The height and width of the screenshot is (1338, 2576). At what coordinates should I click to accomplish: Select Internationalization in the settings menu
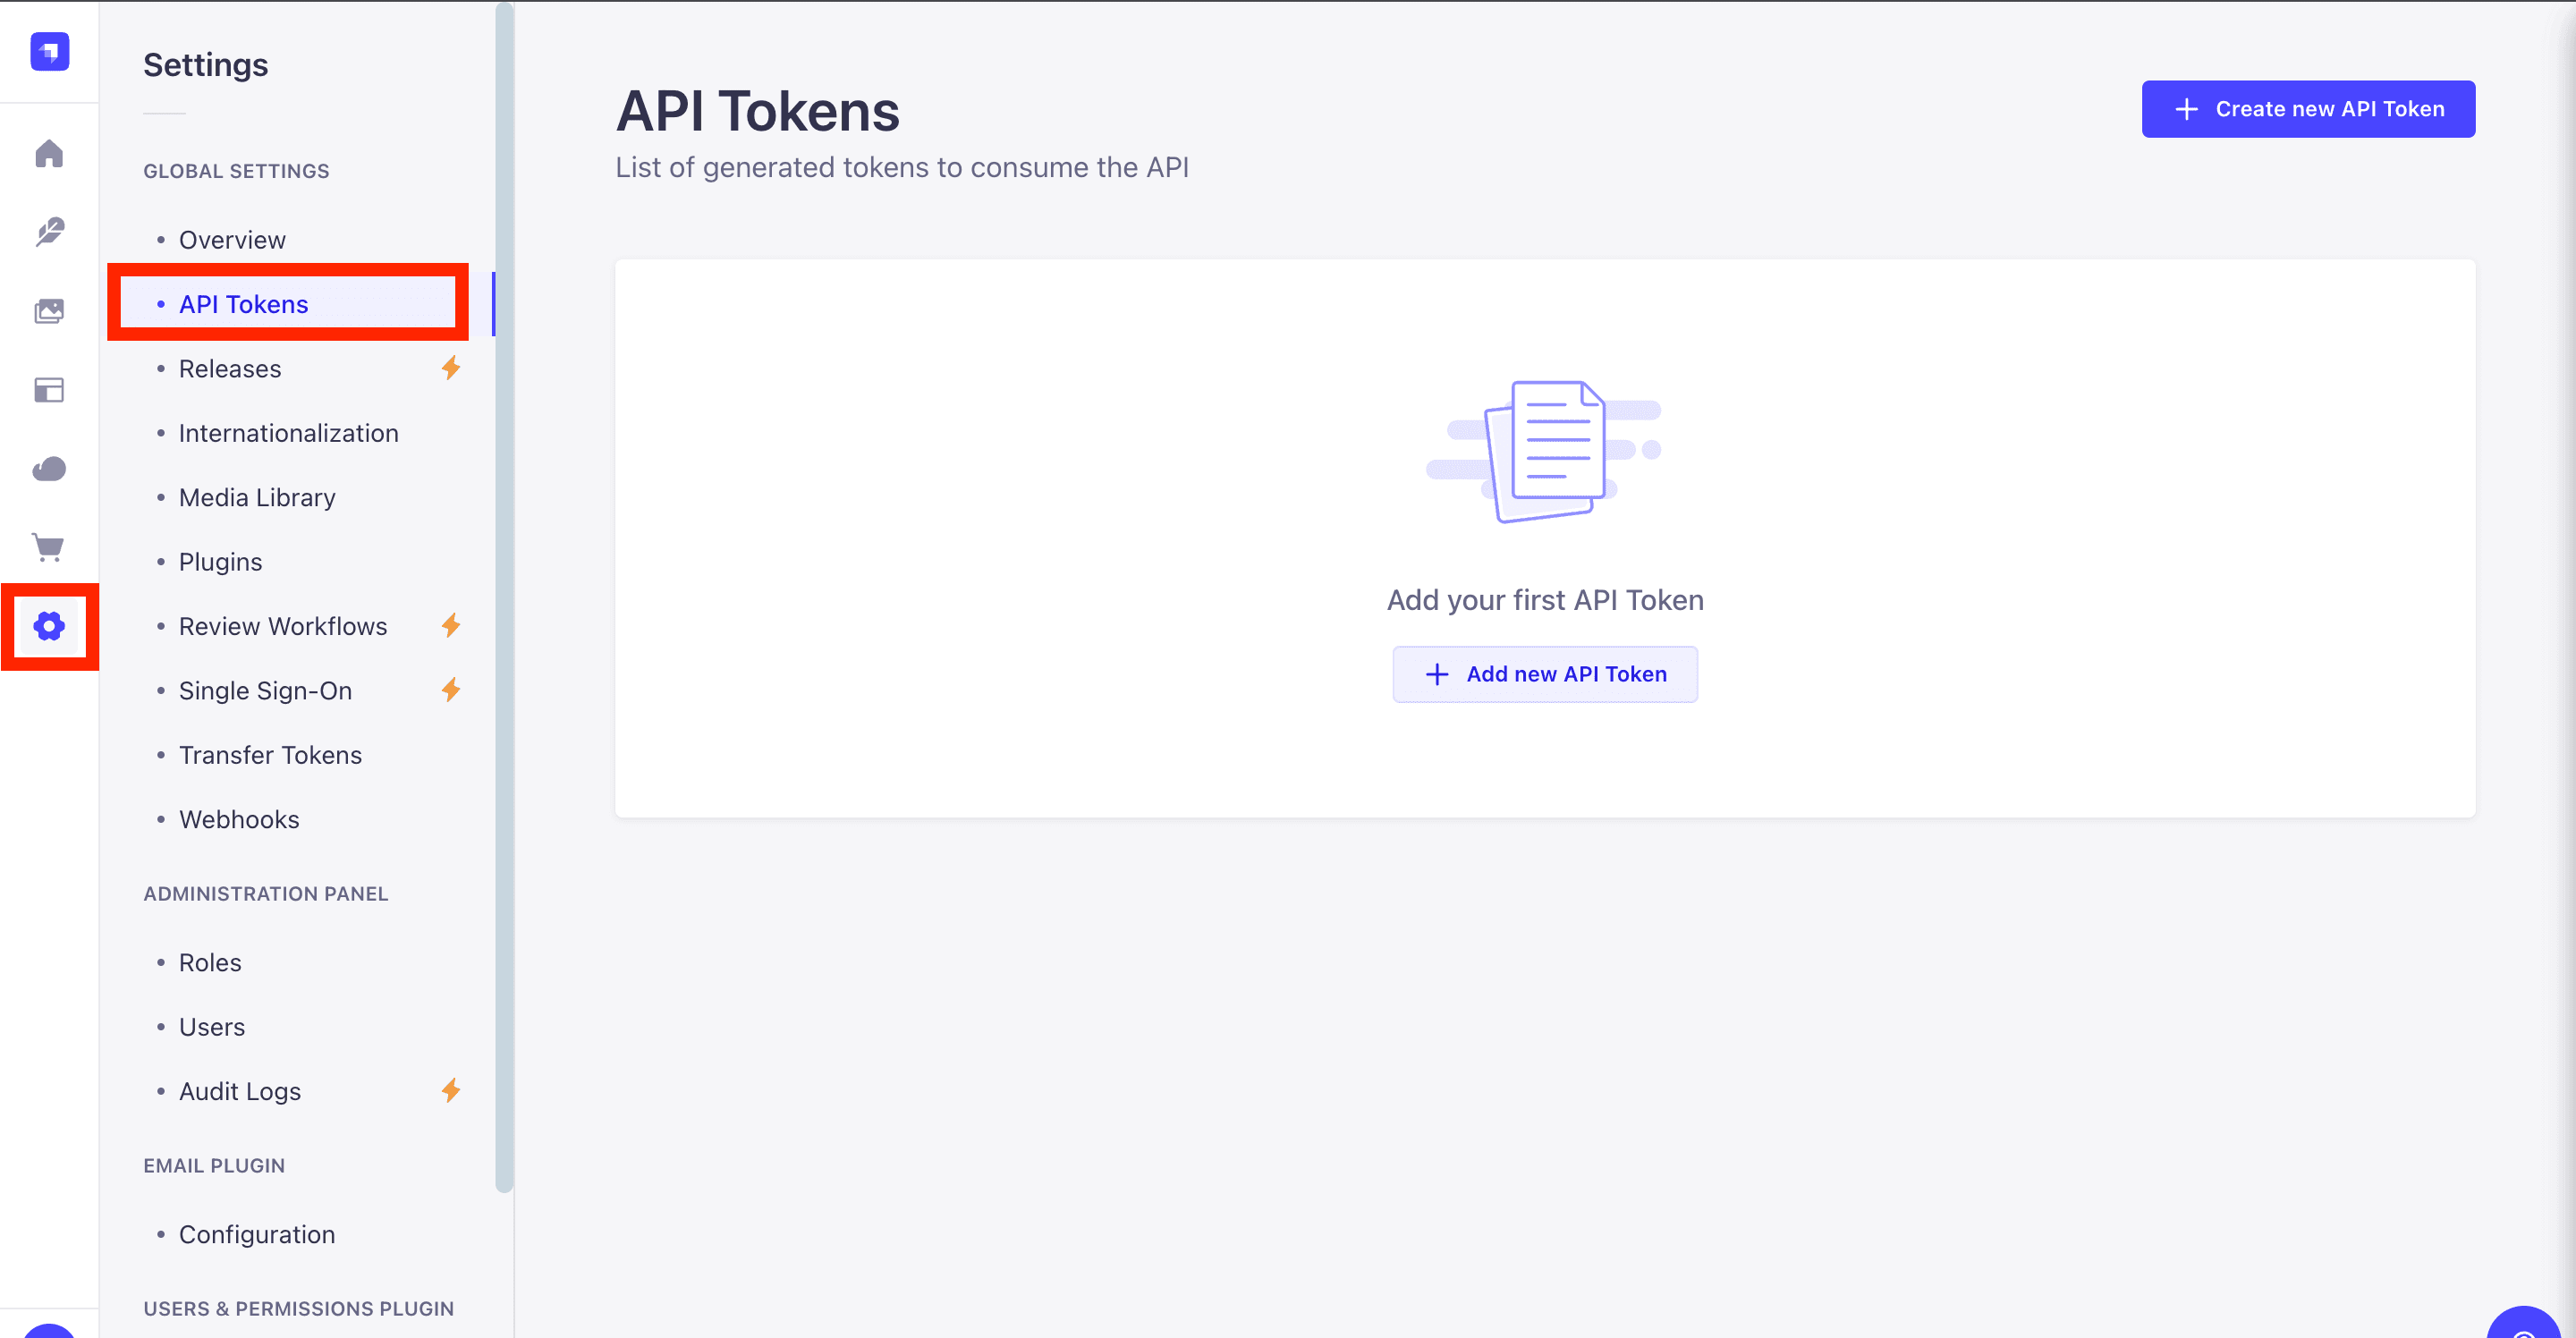288,433
